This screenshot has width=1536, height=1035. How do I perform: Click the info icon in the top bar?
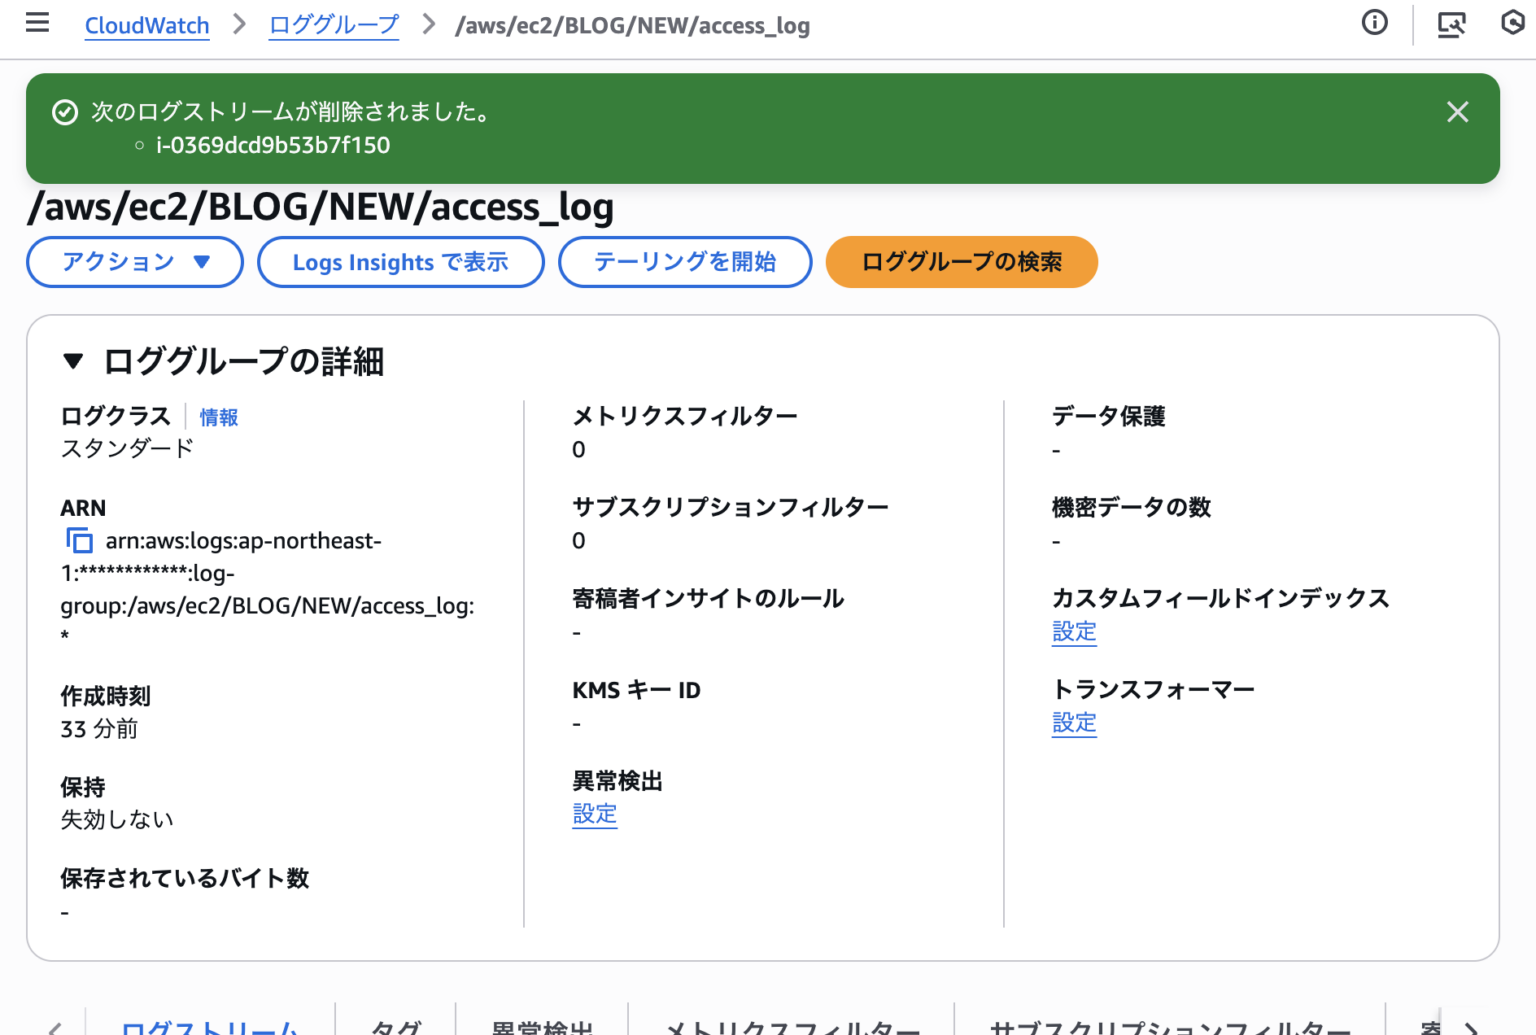pos(1375,23)
